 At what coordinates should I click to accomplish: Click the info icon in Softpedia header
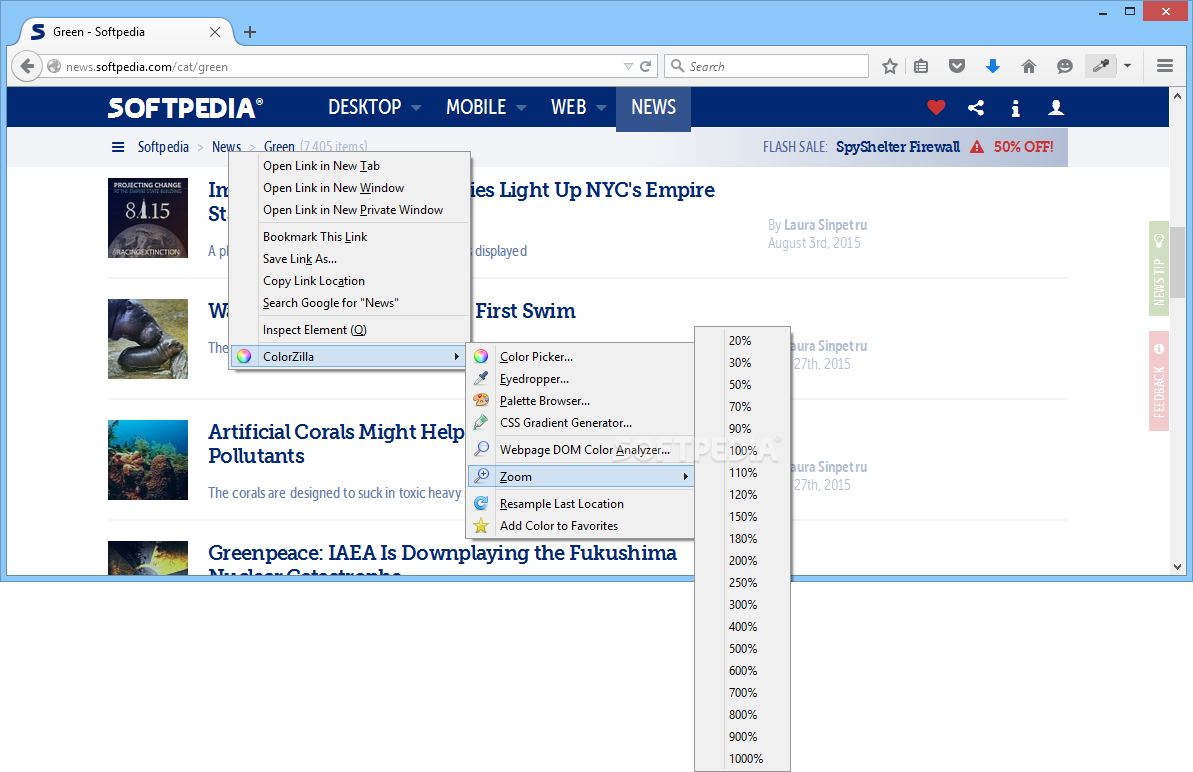pyautogui.click(x=1015, y=108)
